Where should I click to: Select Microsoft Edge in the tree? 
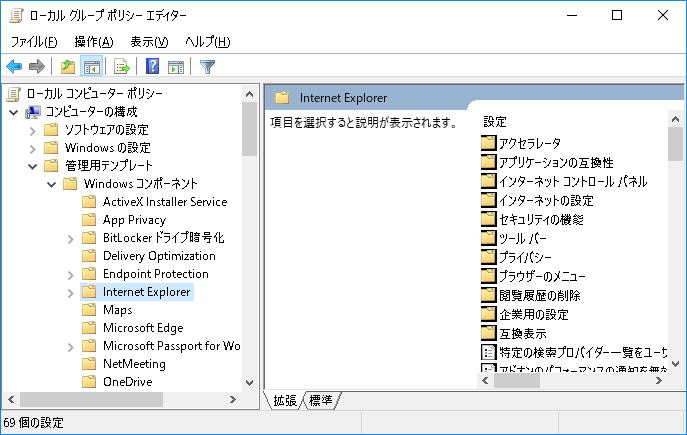[x=143, y=328]
